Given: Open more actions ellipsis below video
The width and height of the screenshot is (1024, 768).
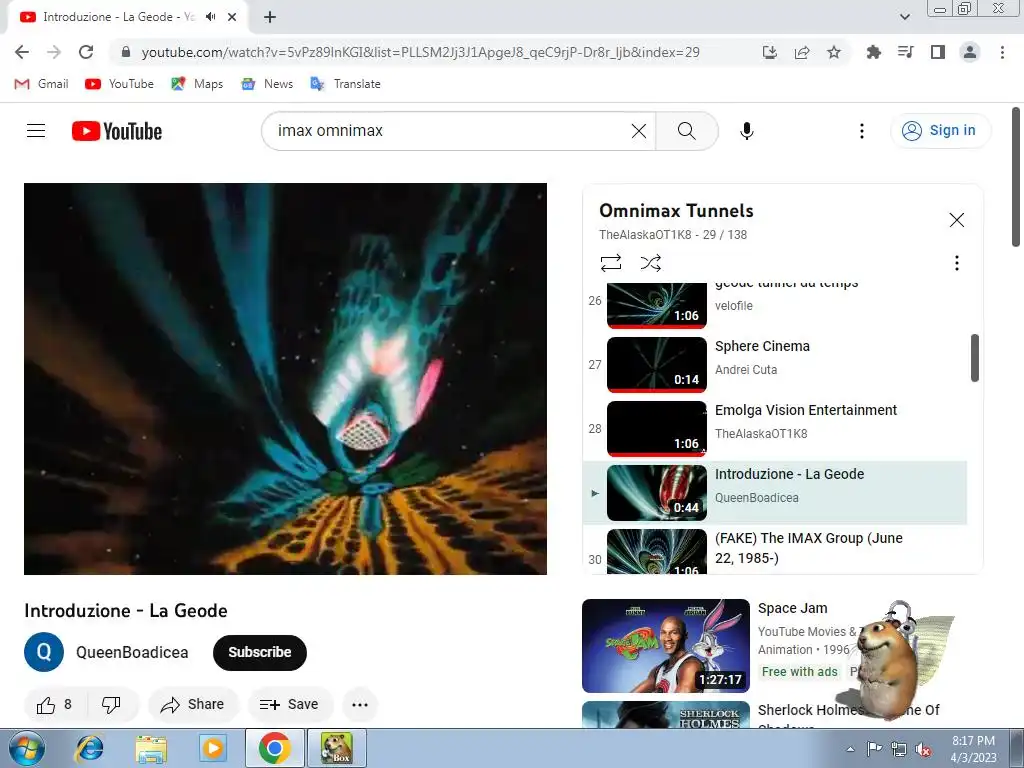Looking at the screenshot, I should (x=360, y=705).
